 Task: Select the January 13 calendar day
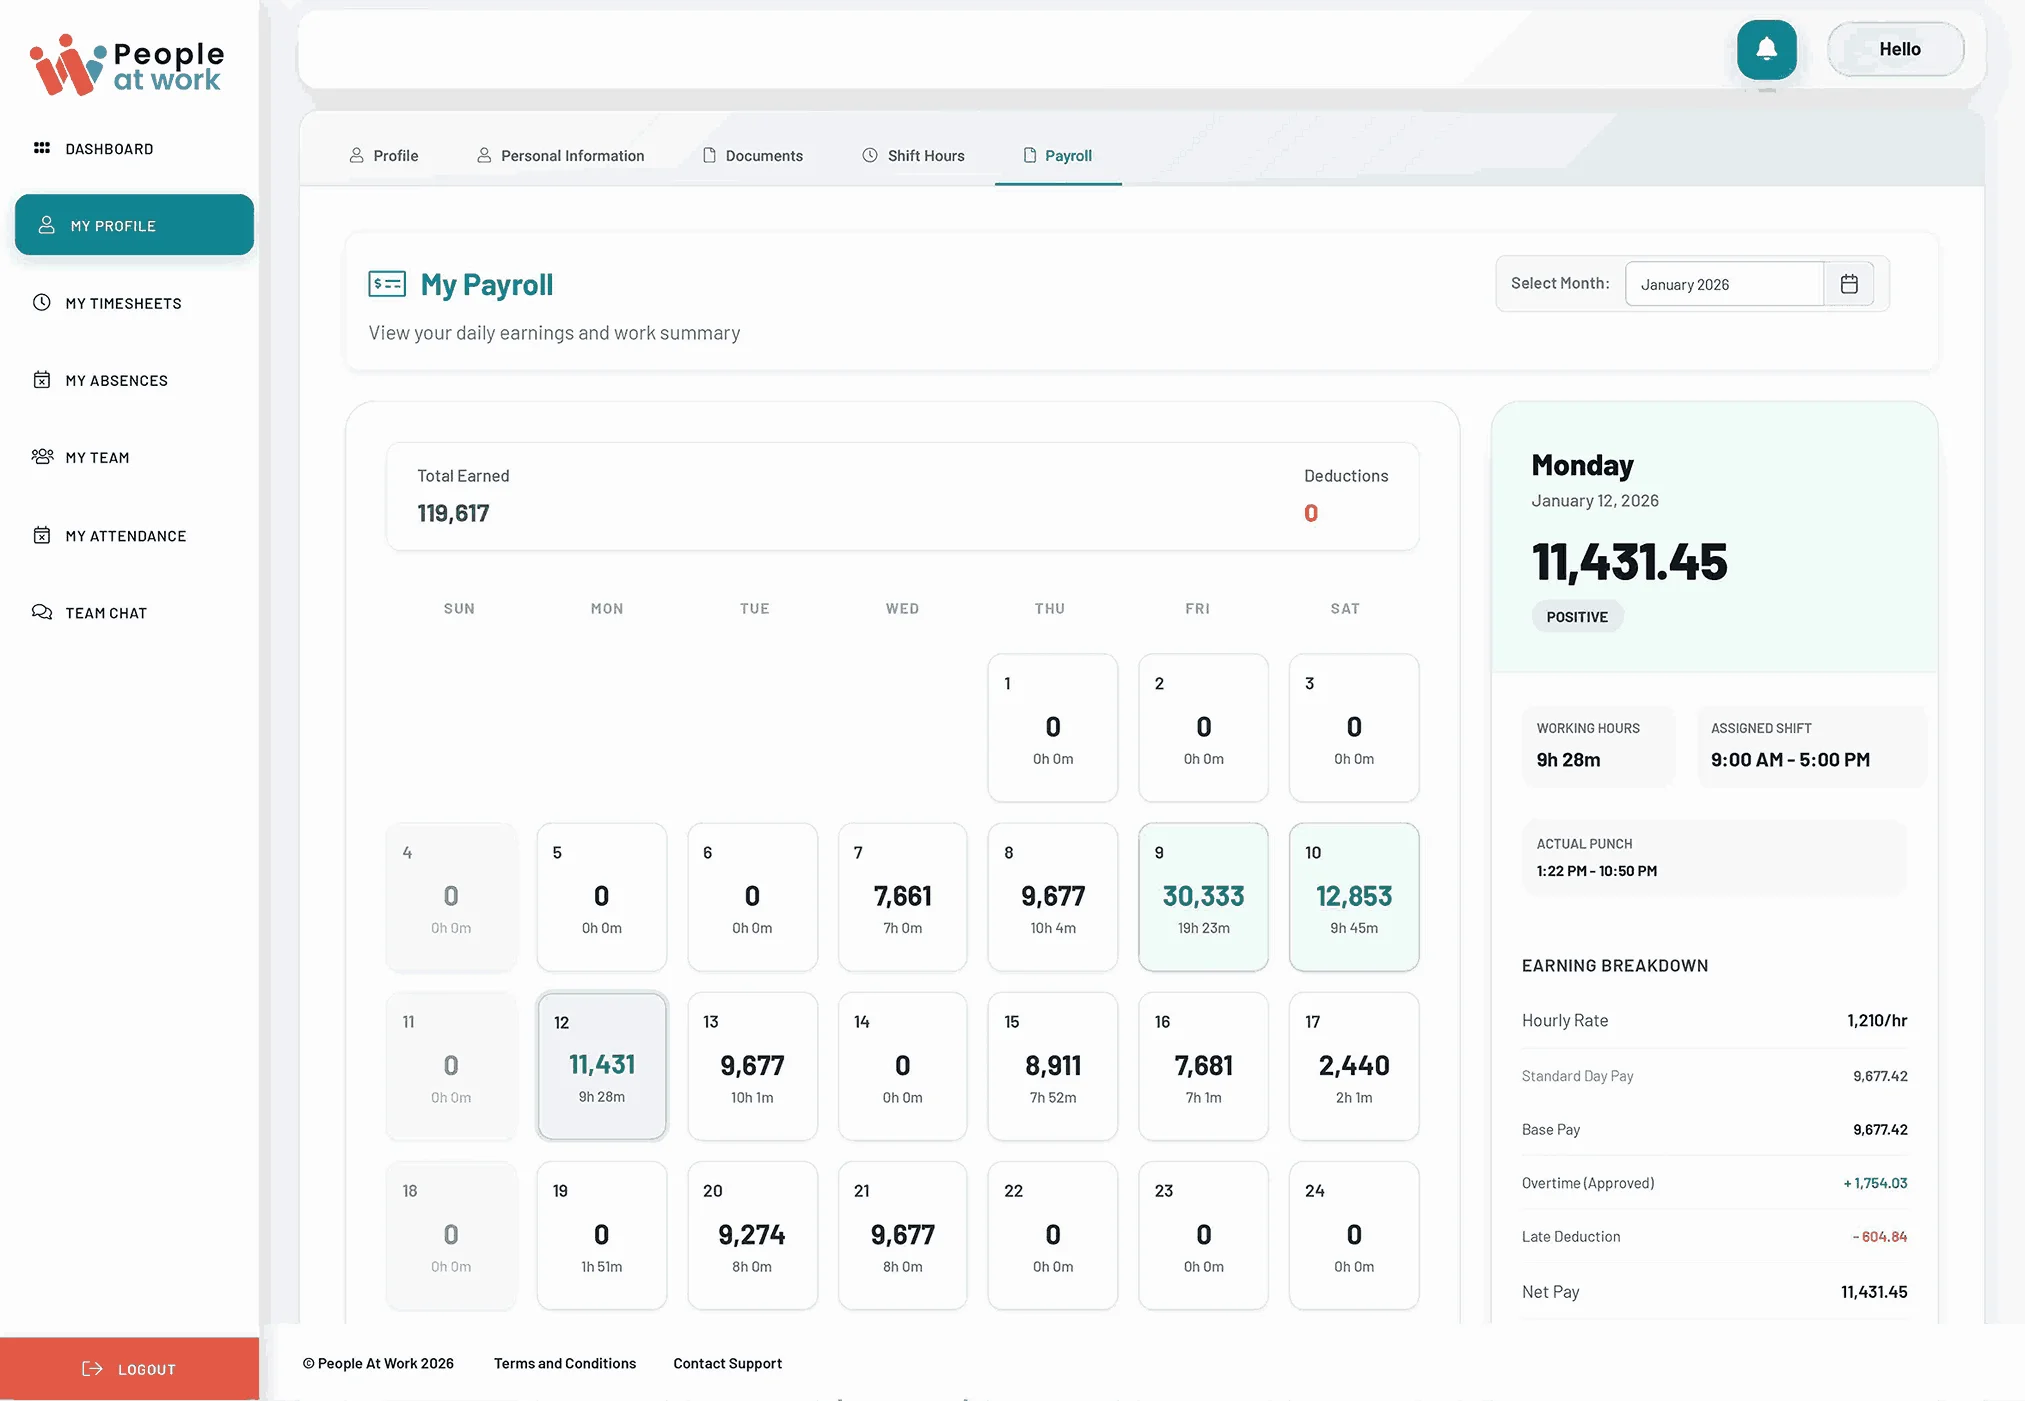click(752, 1066)
